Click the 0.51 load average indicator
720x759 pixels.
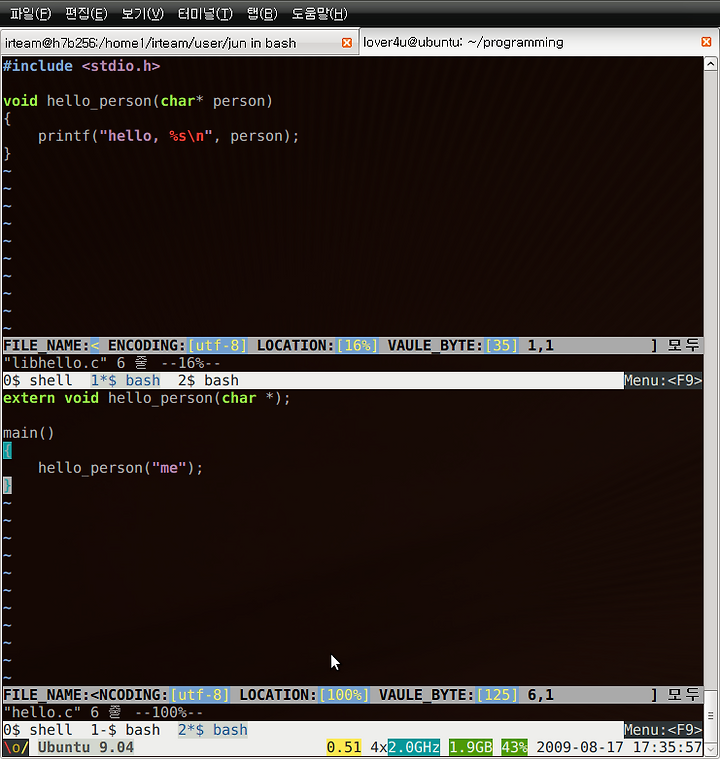pyautogui.click(x=344, y=747)
